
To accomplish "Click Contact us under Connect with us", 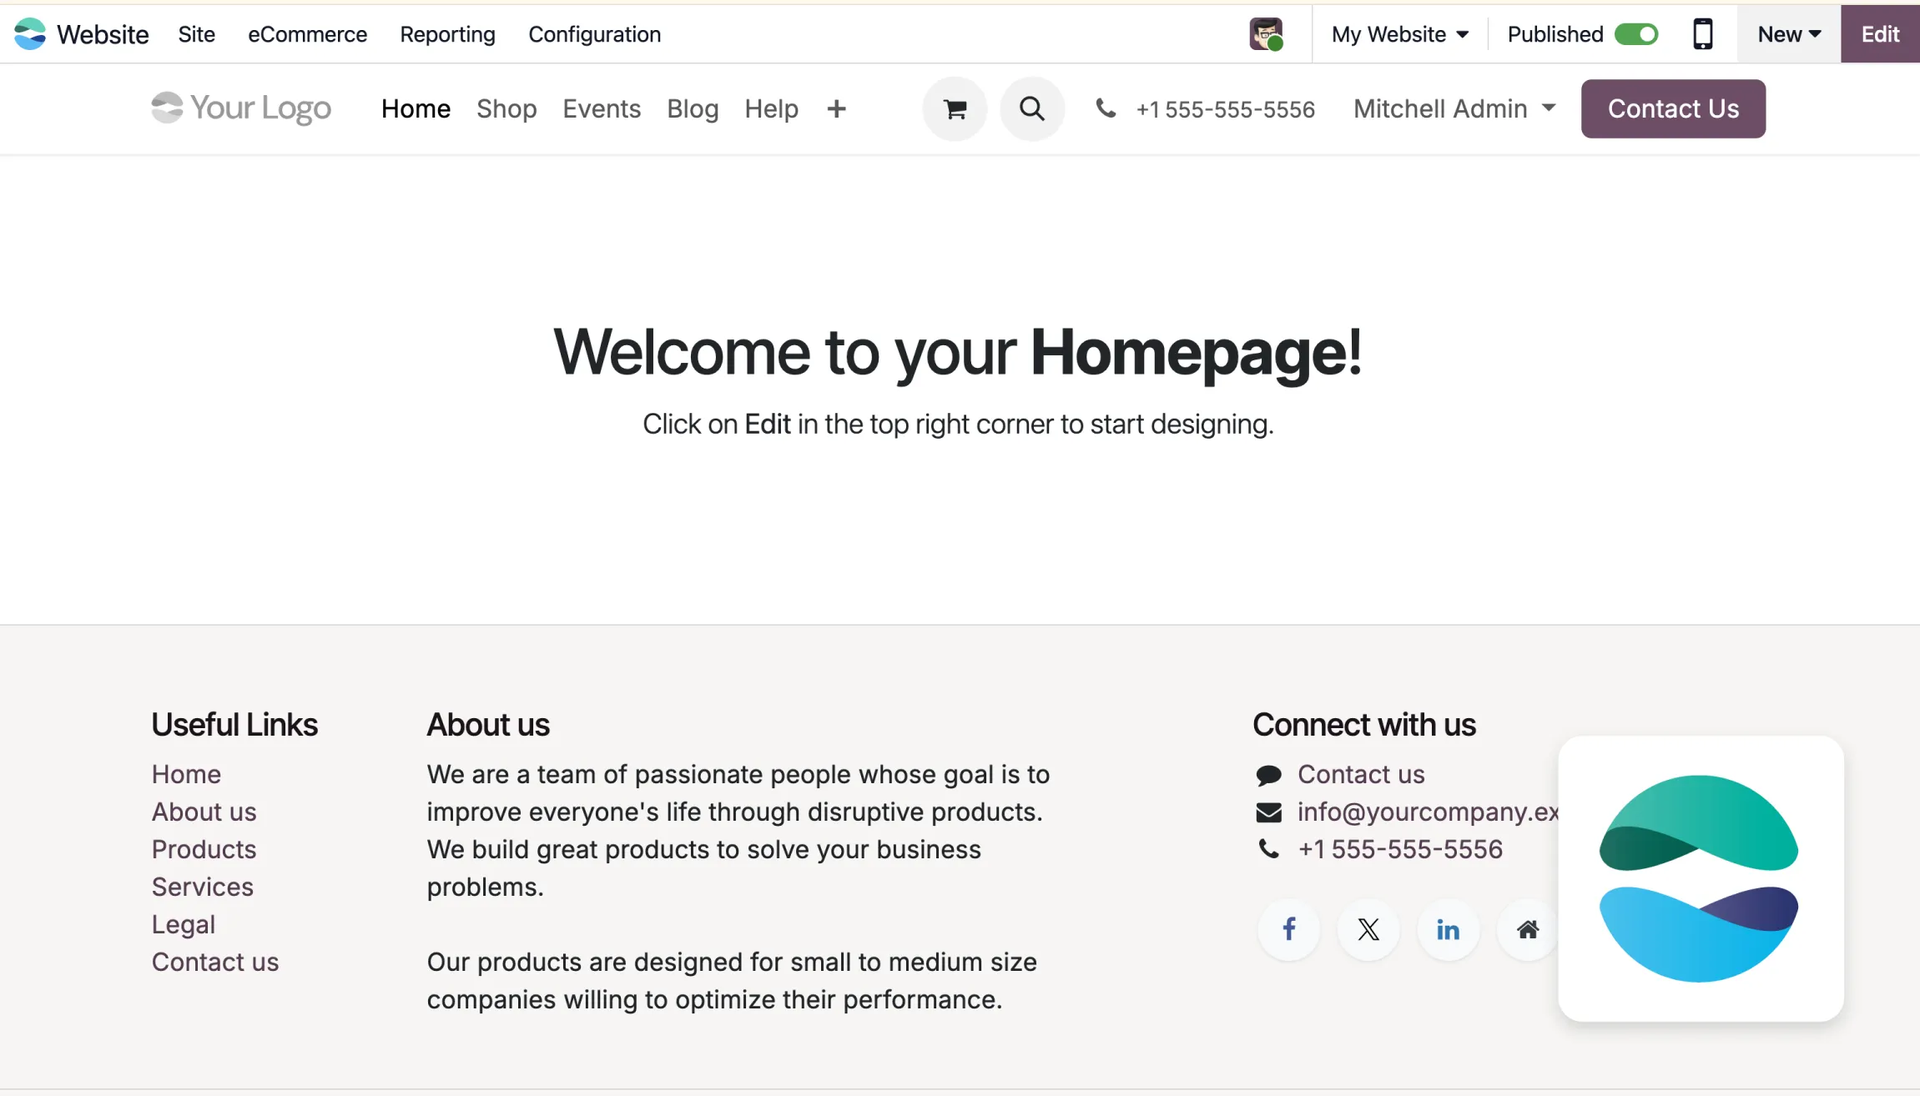I will pyautogui.click(x=1361, y=774).
